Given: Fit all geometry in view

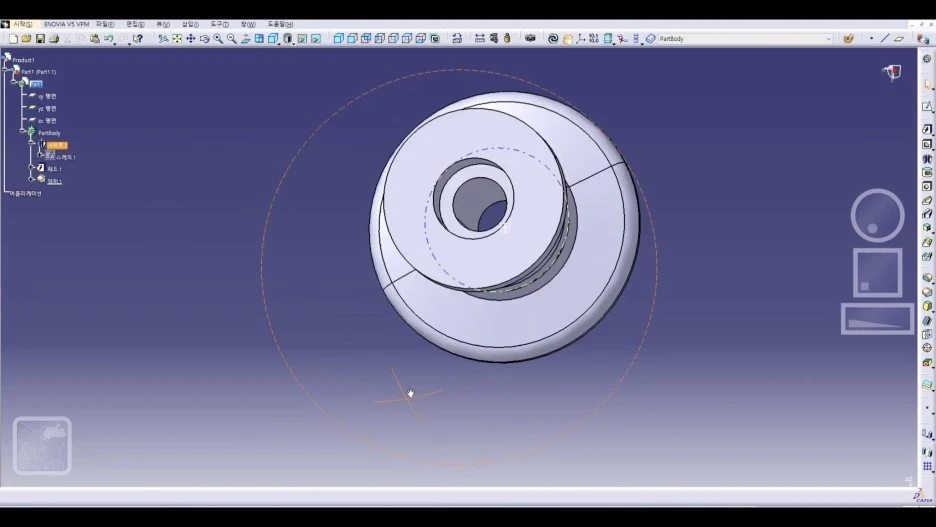Looking at the screenshot, I should point(177,39).
